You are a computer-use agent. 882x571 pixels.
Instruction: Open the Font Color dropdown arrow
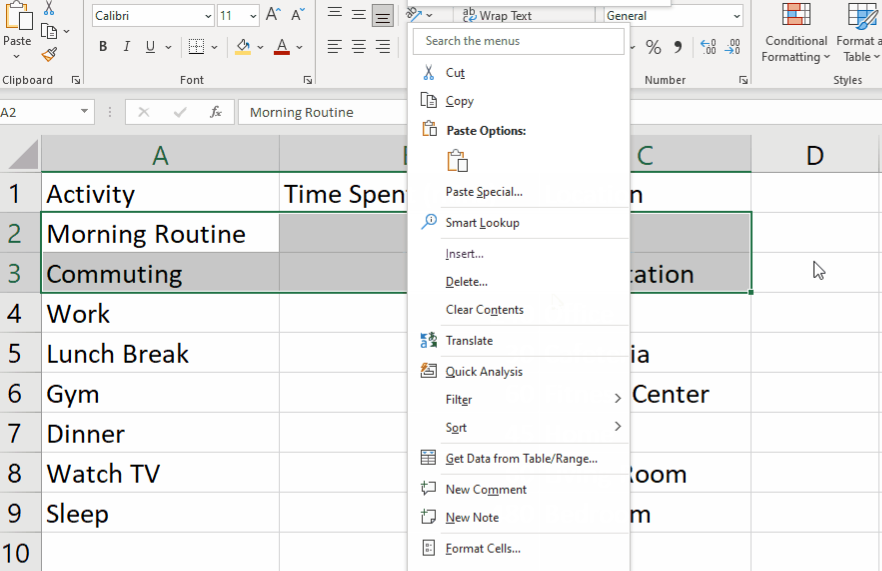coord(299,47)
